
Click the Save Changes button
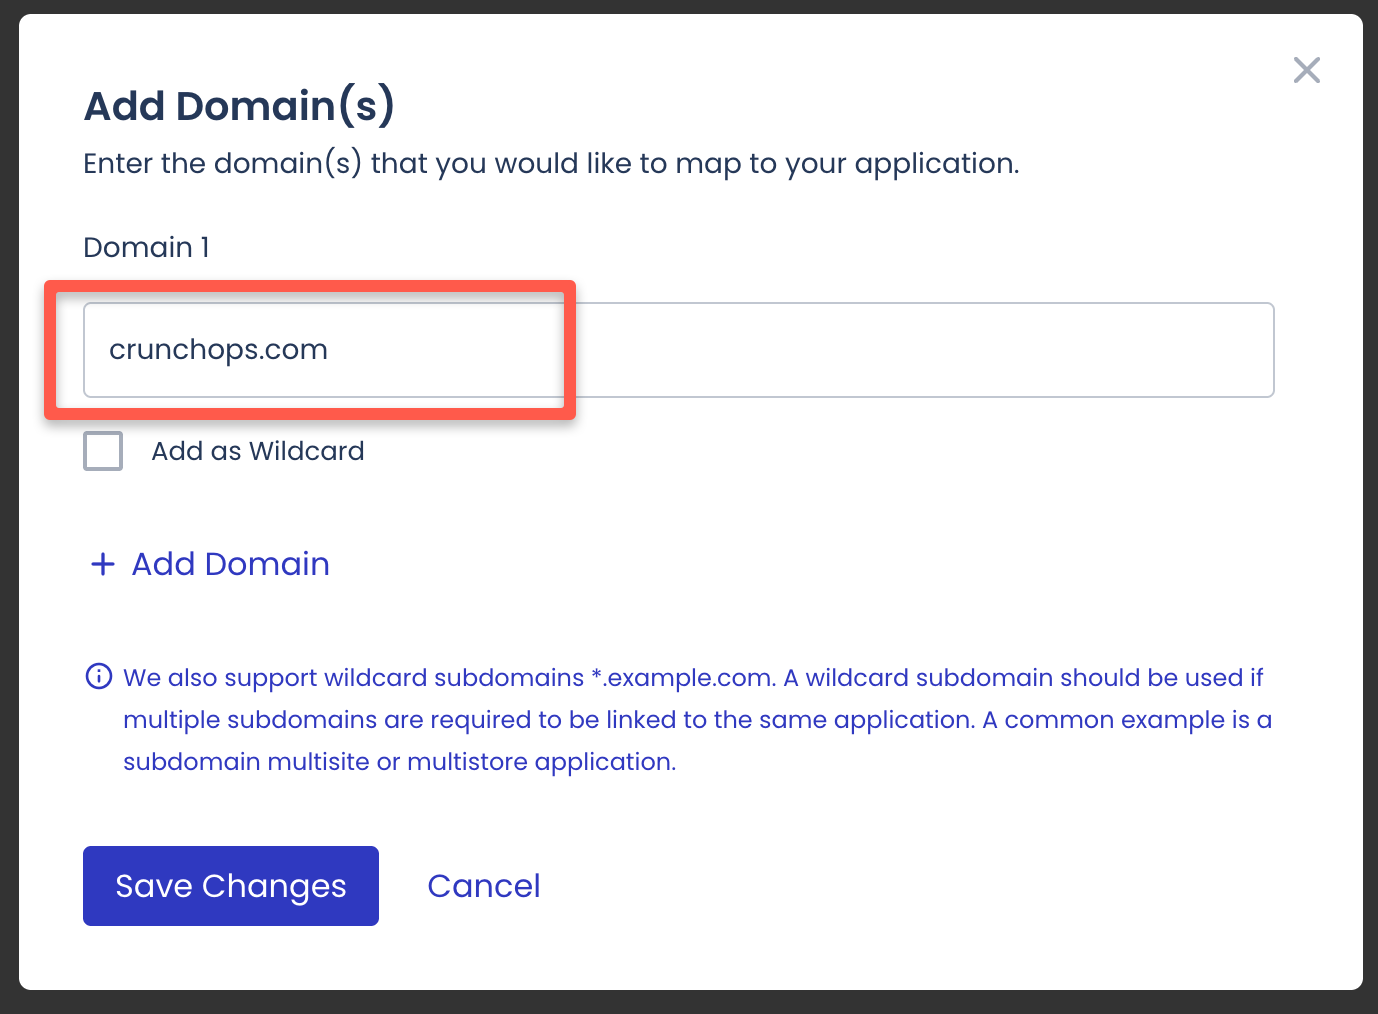tap(230, 885)
